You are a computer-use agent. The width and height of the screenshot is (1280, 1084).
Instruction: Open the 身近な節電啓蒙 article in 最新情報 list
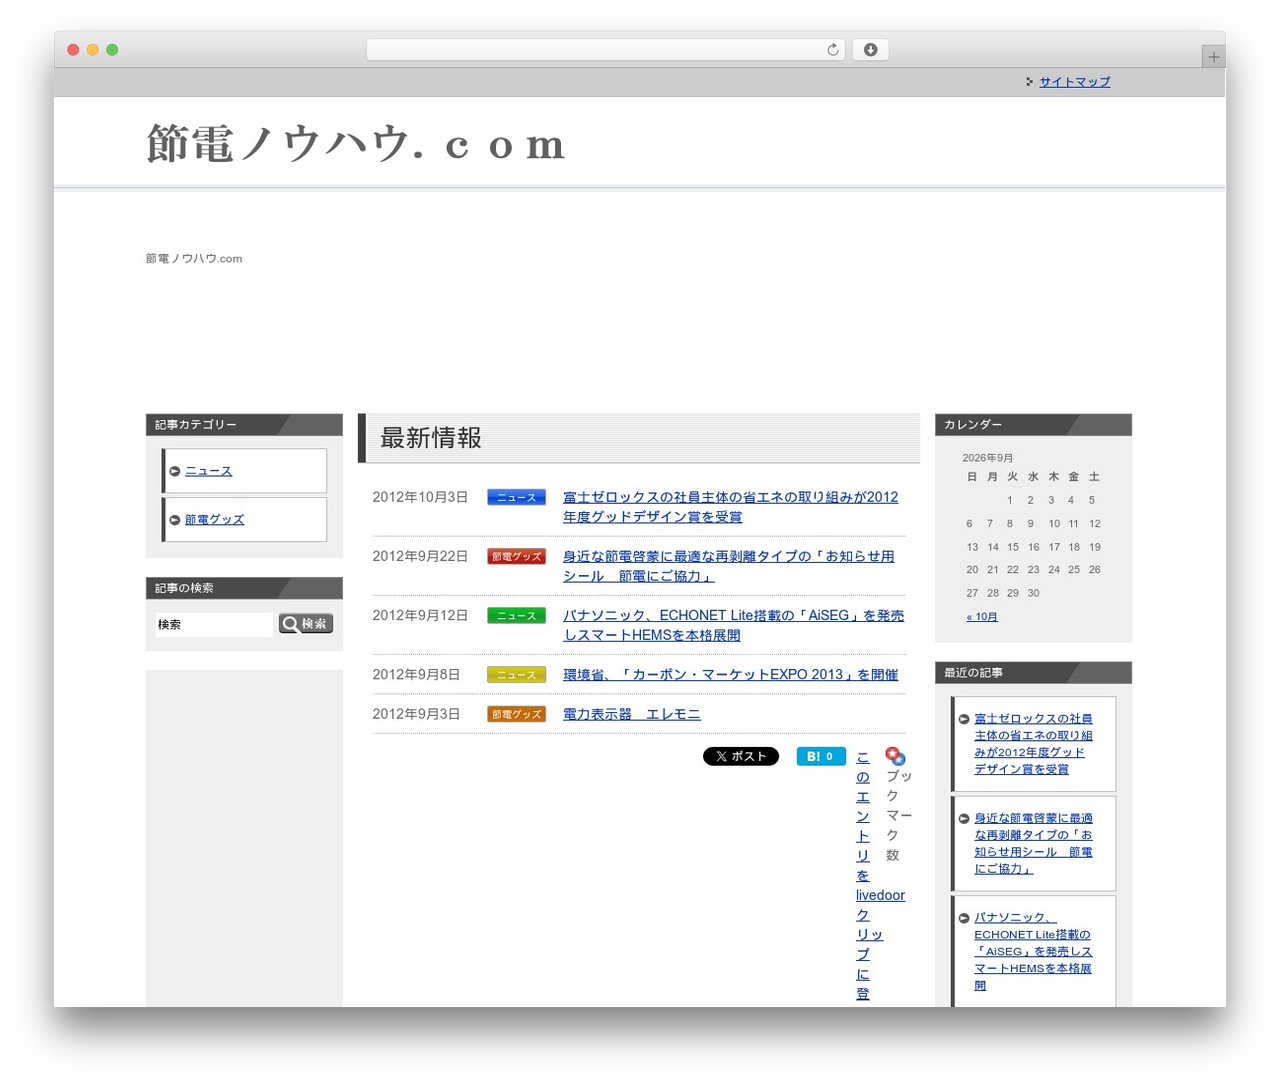click(x=729, y=566)
